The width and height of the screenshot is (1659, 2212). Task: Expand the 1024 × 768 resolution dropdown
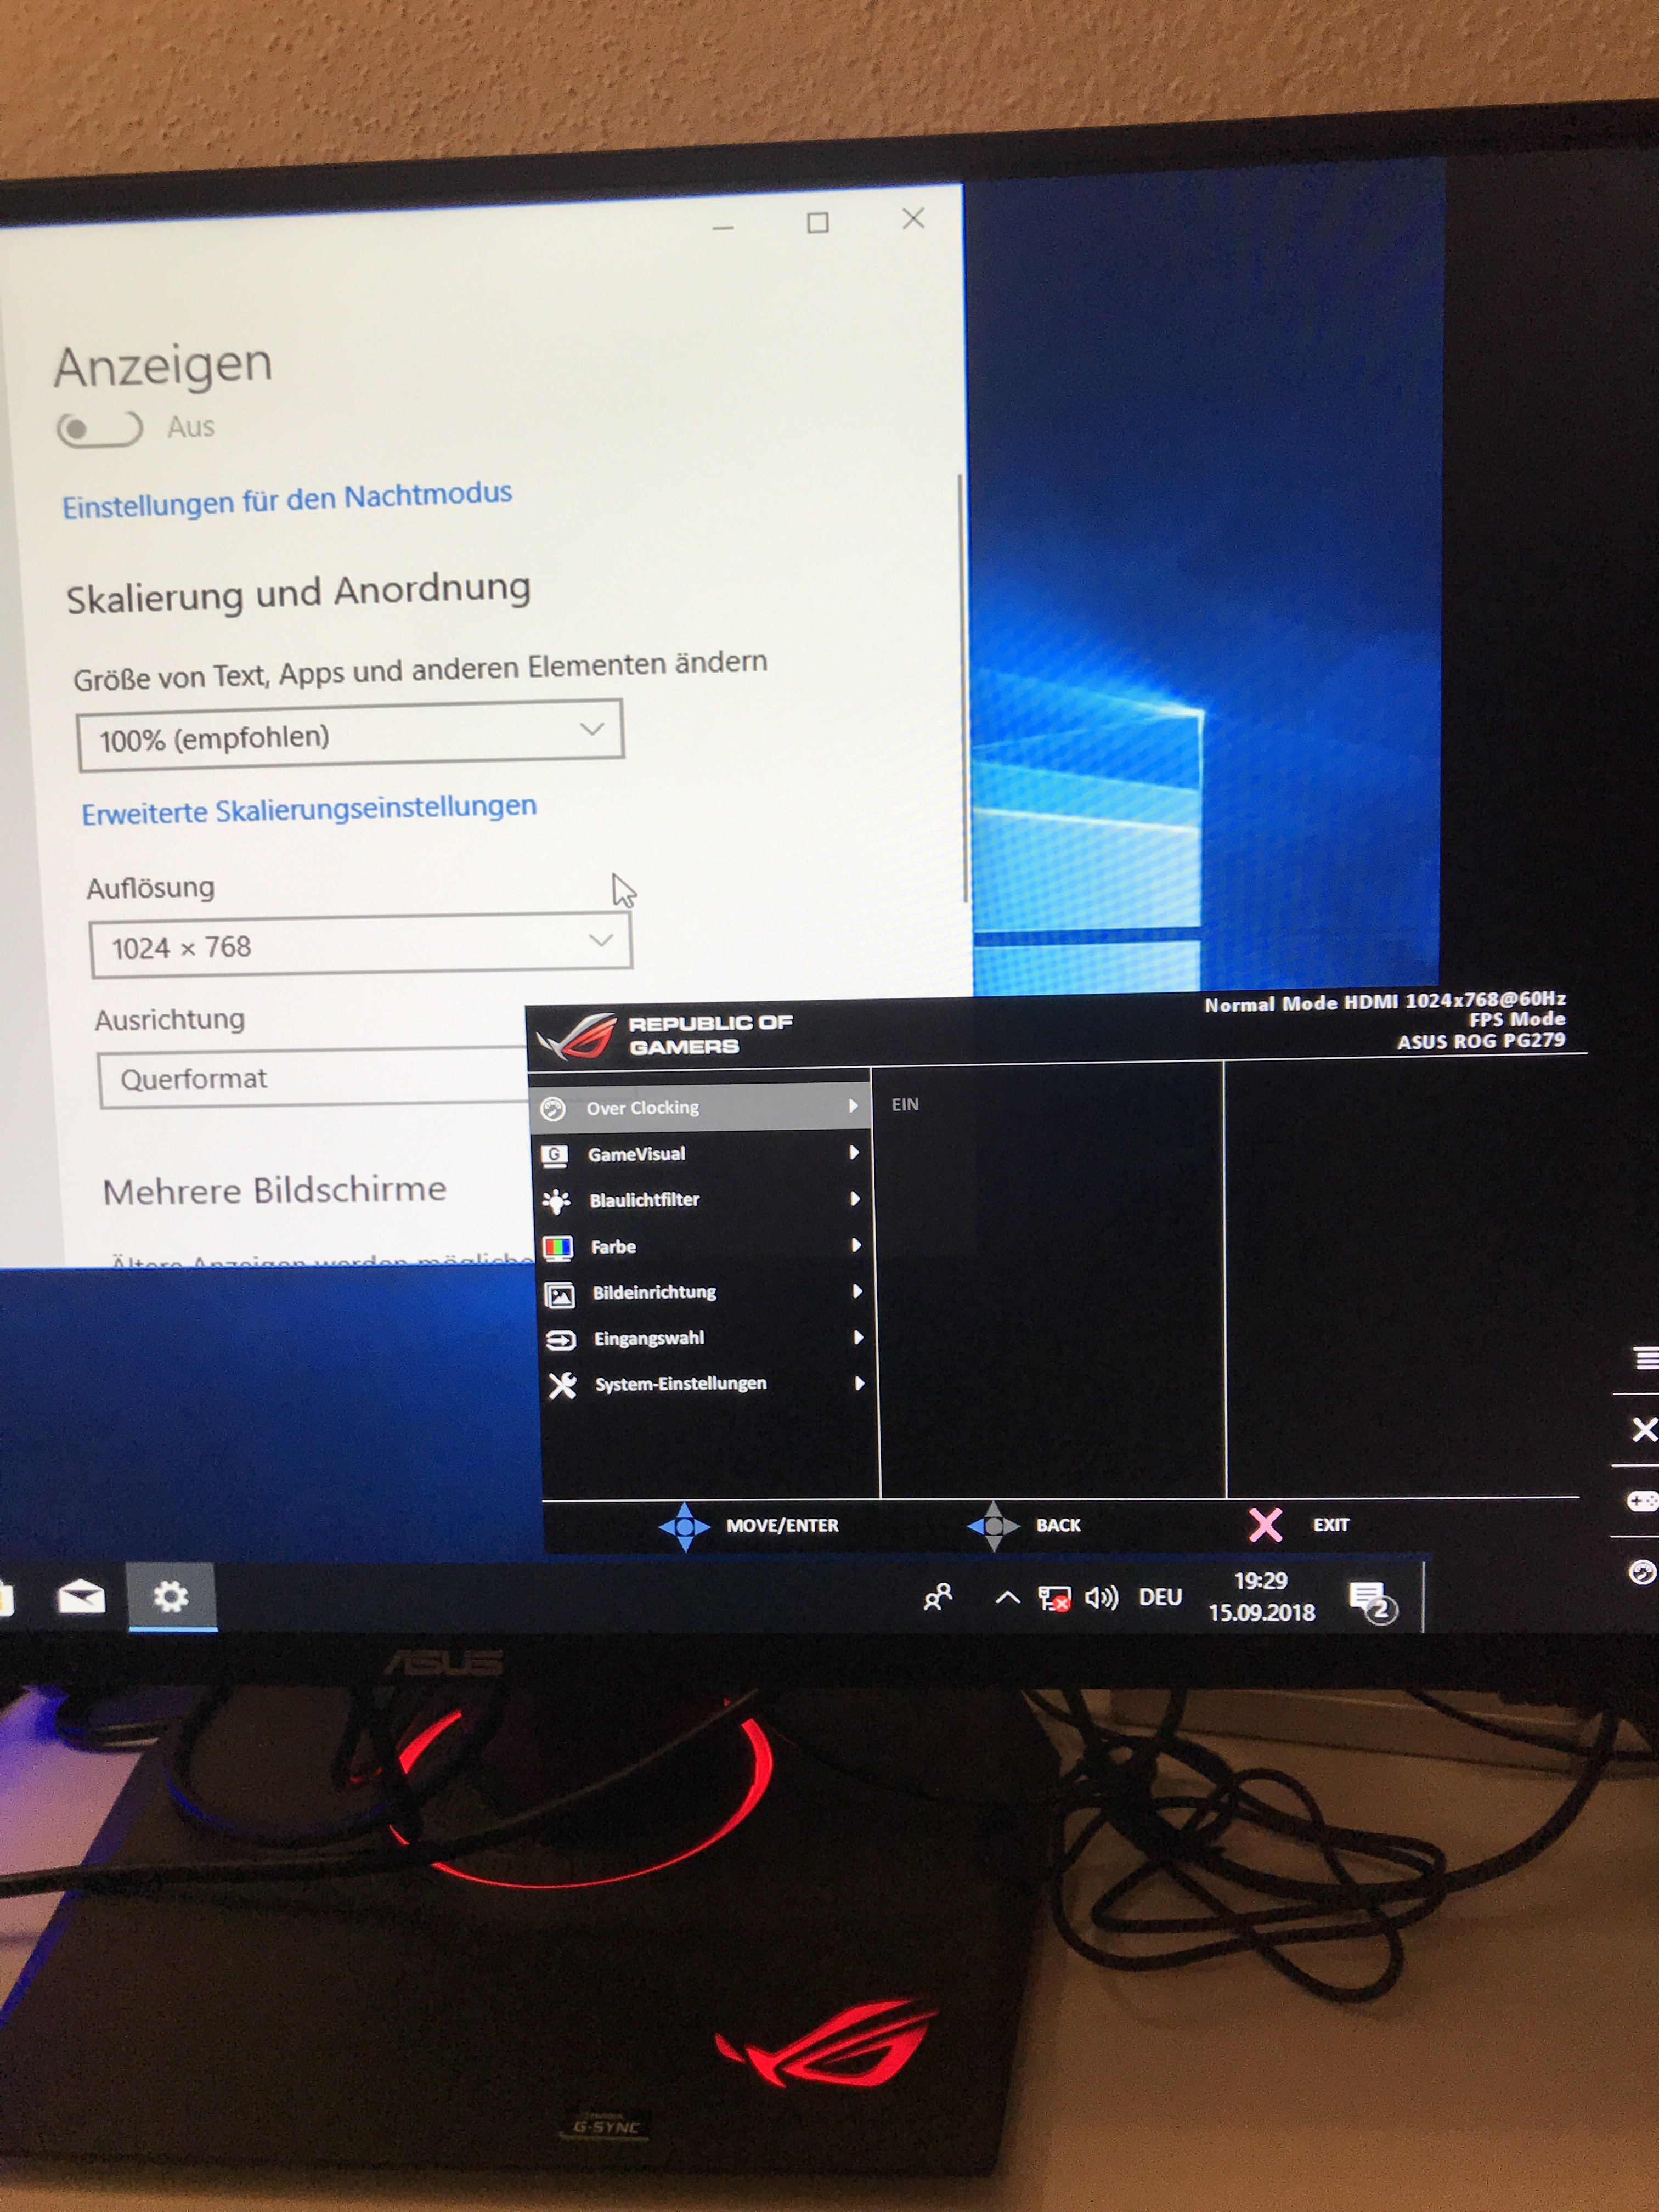pos(360,944)
